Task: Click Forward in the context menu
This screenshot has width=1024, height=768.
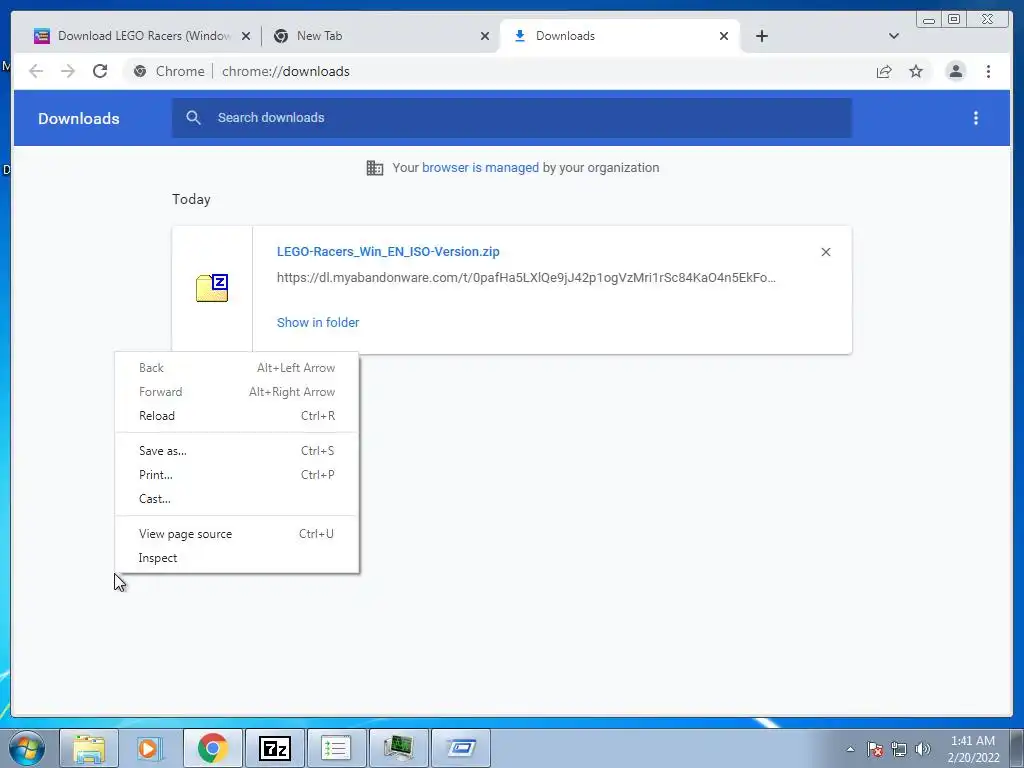Action: pos(237,392)
